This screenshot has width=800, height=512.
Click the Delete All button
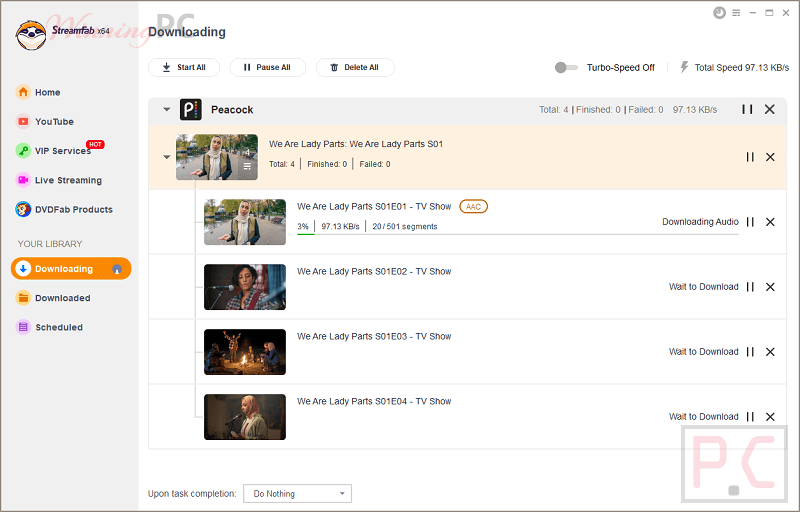click(x=355, y=67)
